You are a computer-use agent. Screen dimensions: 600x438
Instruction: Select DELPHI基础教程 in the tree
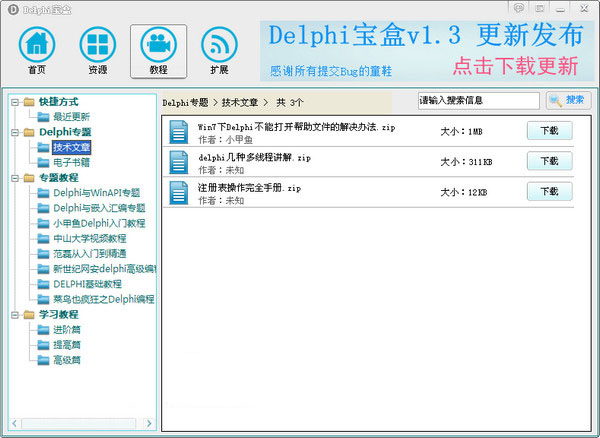[x=87, y=284]
